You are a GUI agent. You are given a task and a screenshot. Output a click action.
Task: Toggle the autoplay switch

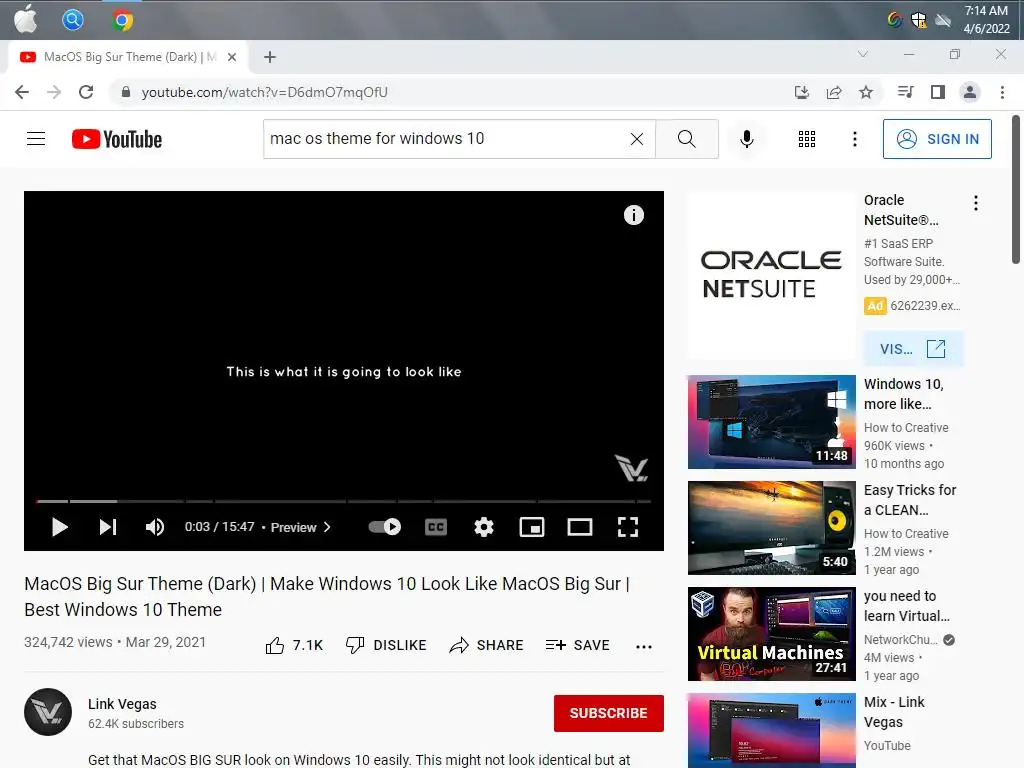[x=385, y=527]
